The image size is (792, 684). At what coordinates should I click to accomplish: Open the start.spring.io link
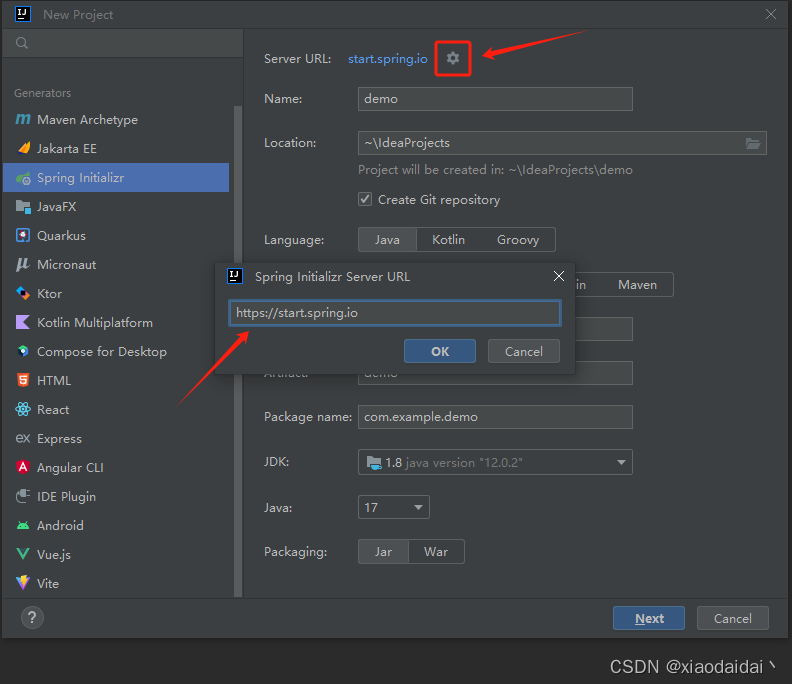(387, 59)
